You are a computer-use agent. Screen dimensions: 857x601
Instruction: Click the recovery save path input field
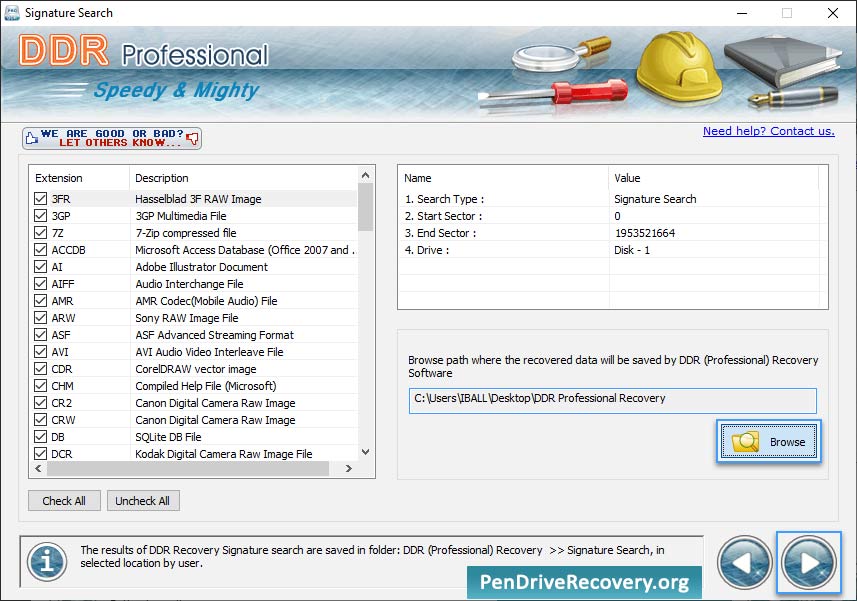613,400
